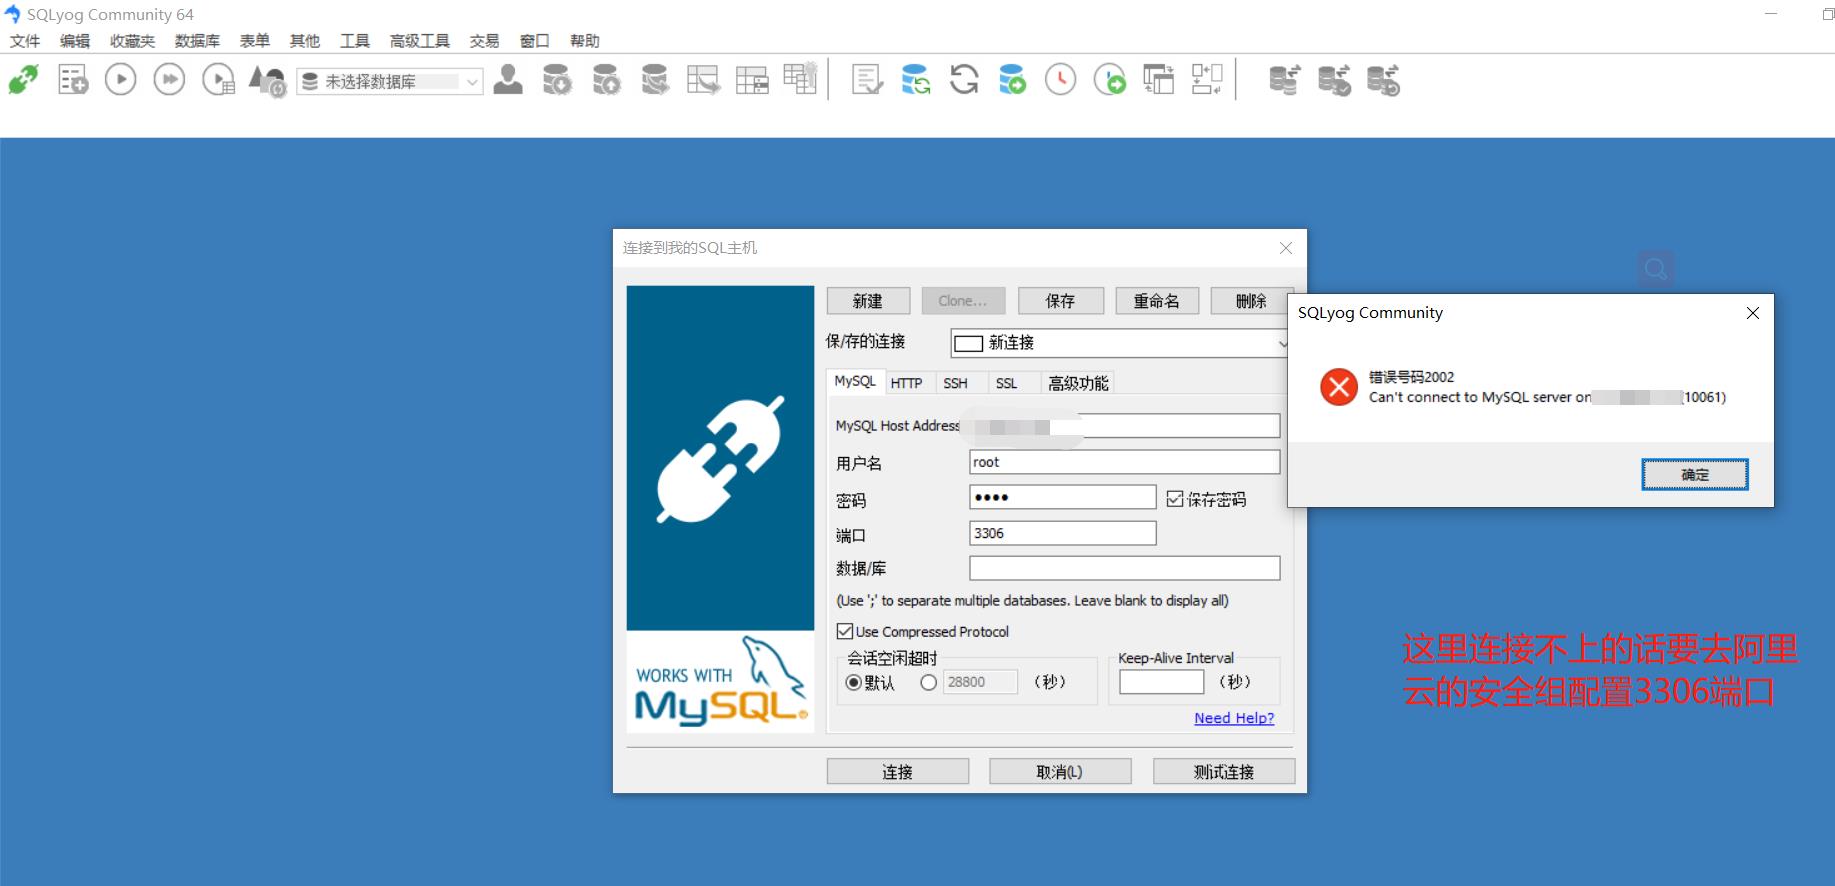Toggle Use Compressed Protocol checkbox
This screenshot has width=1835, height=886.
[x=845, y=631]
